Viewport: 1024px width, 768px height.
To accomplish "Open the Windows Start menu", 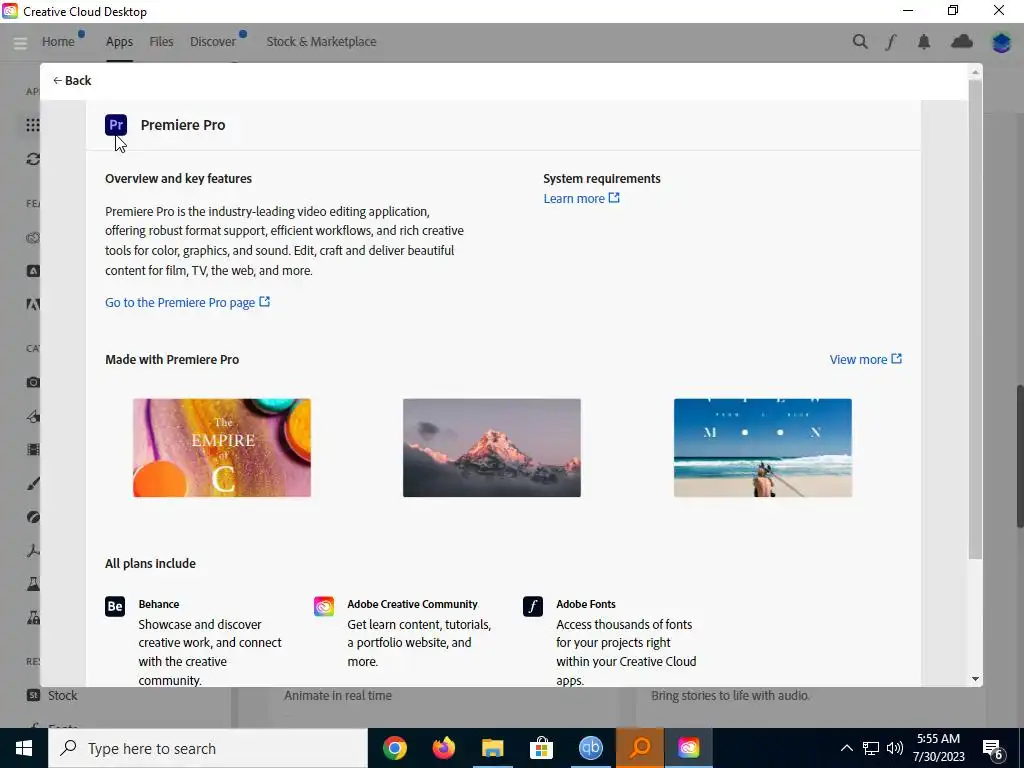I will 24,748.
